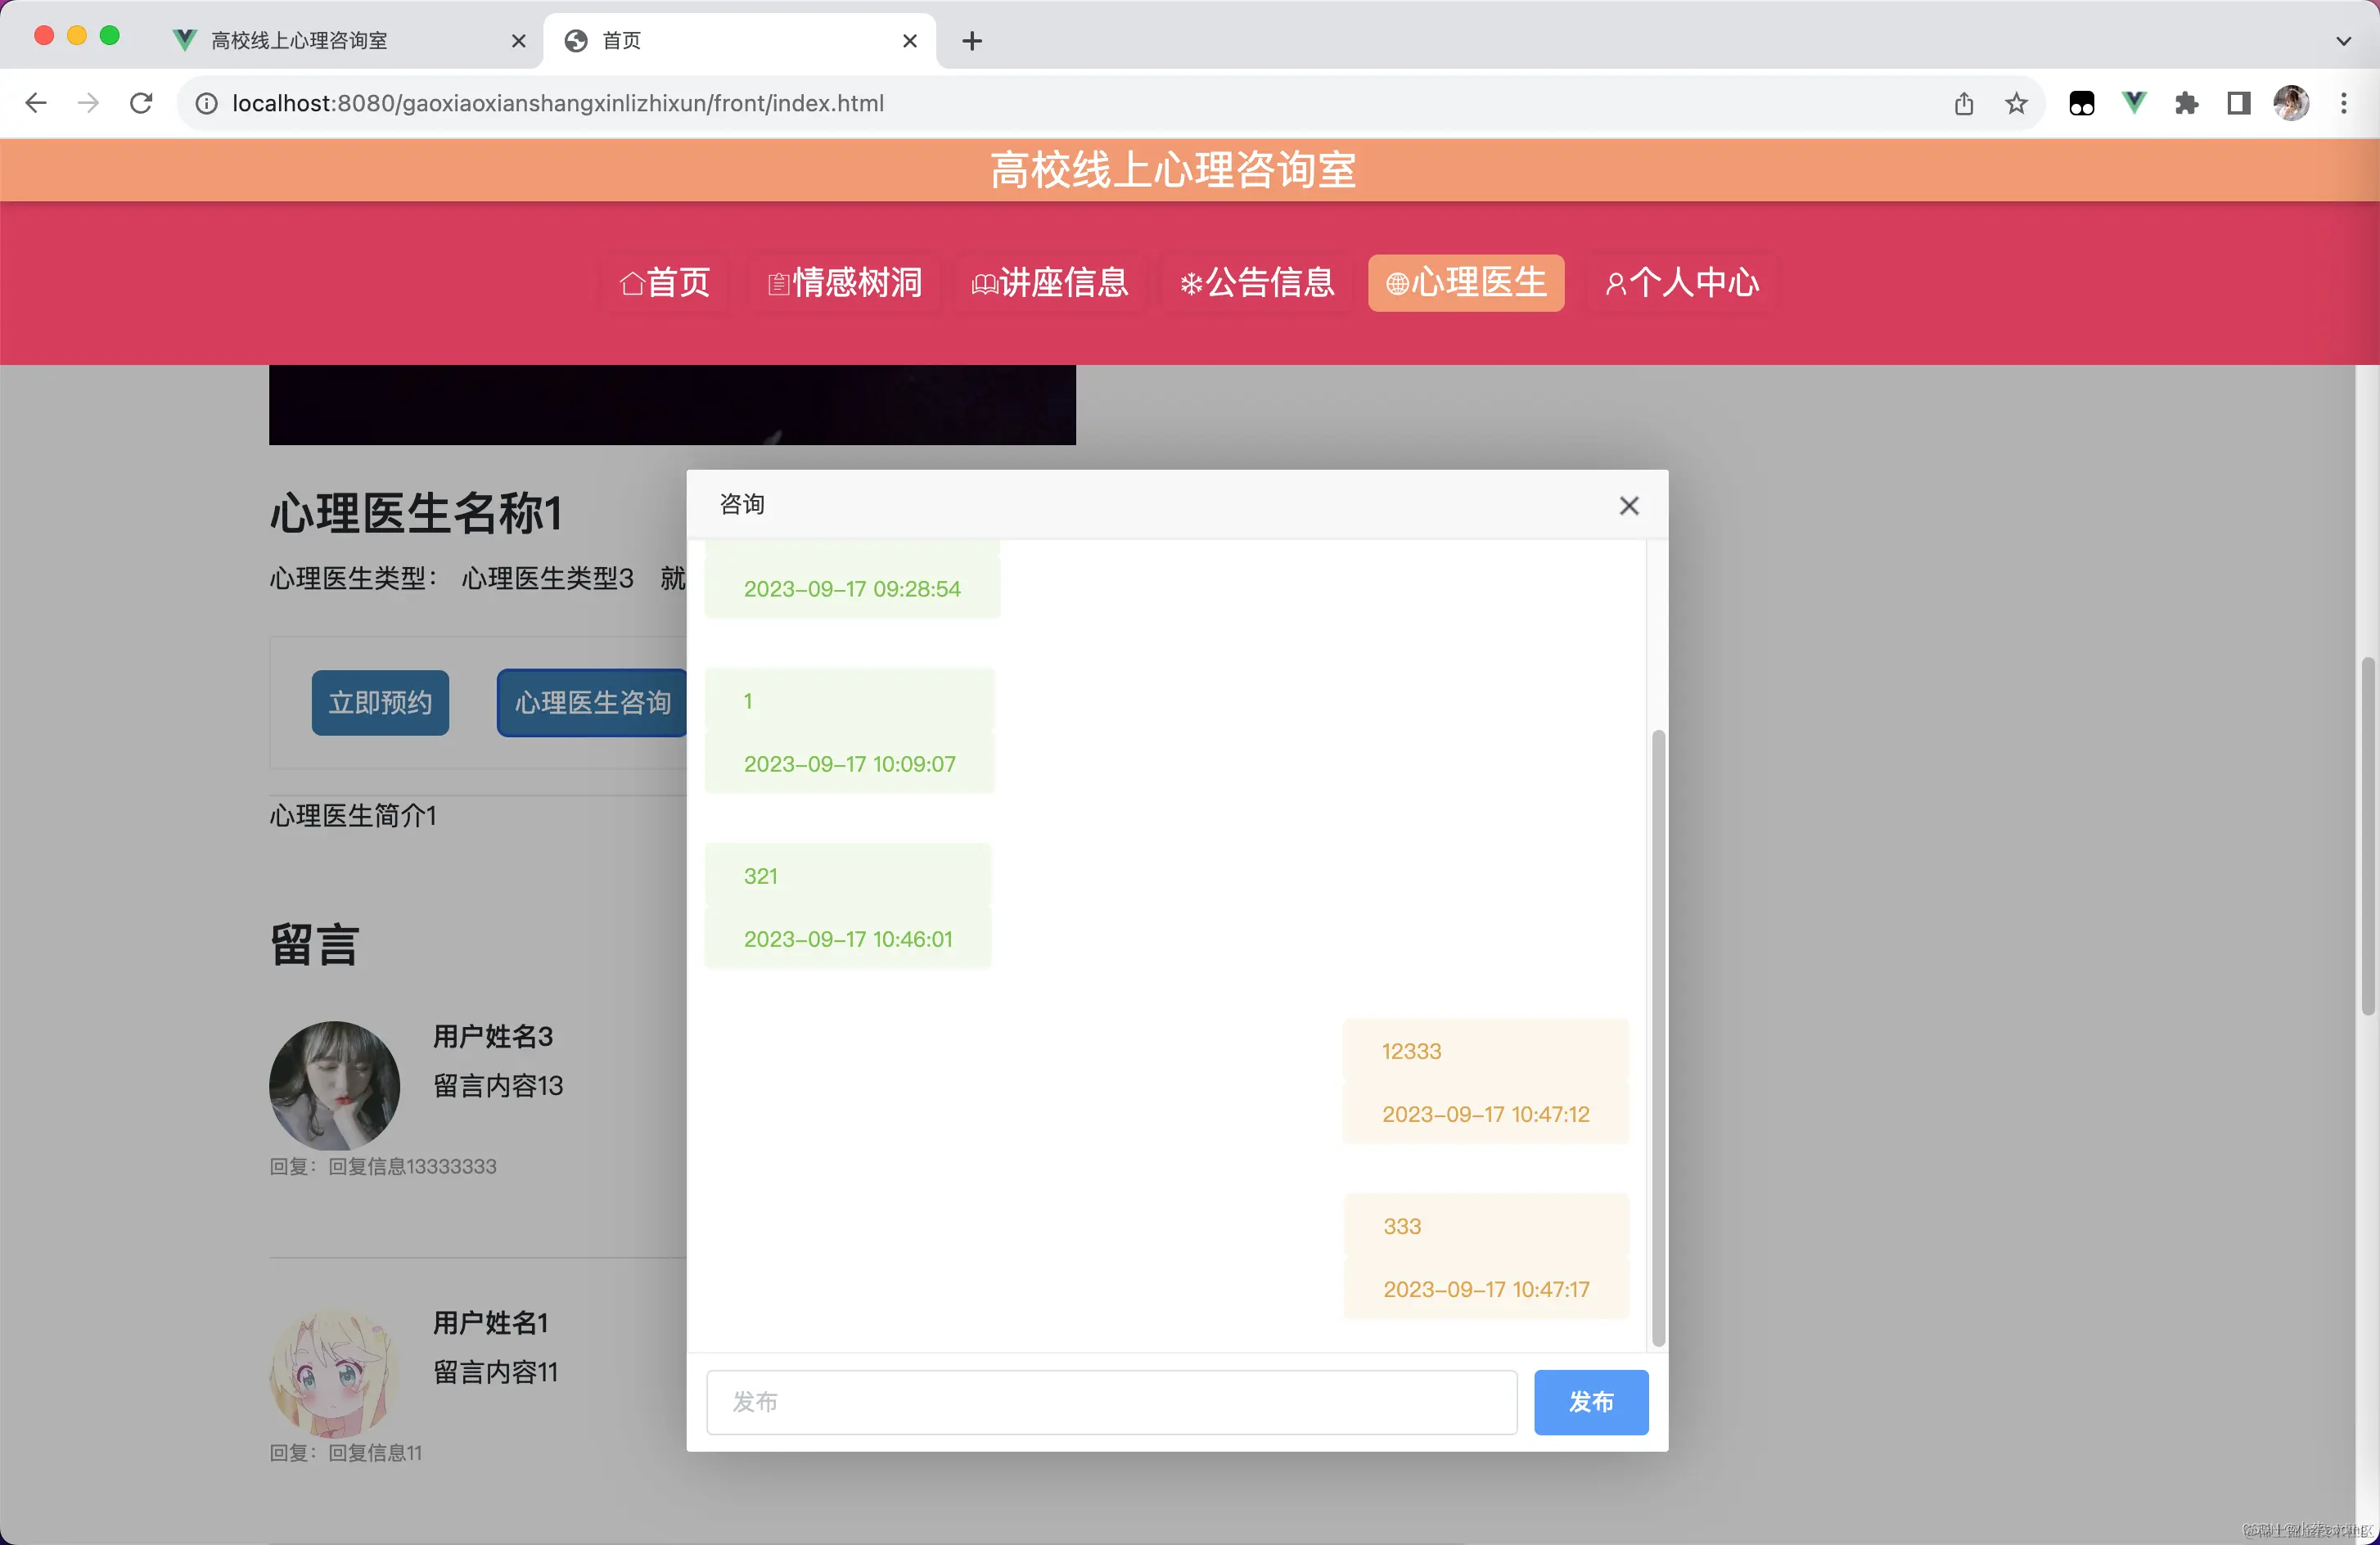
Task: Open the Vue DevTools extension icon
Action: 2134,102
